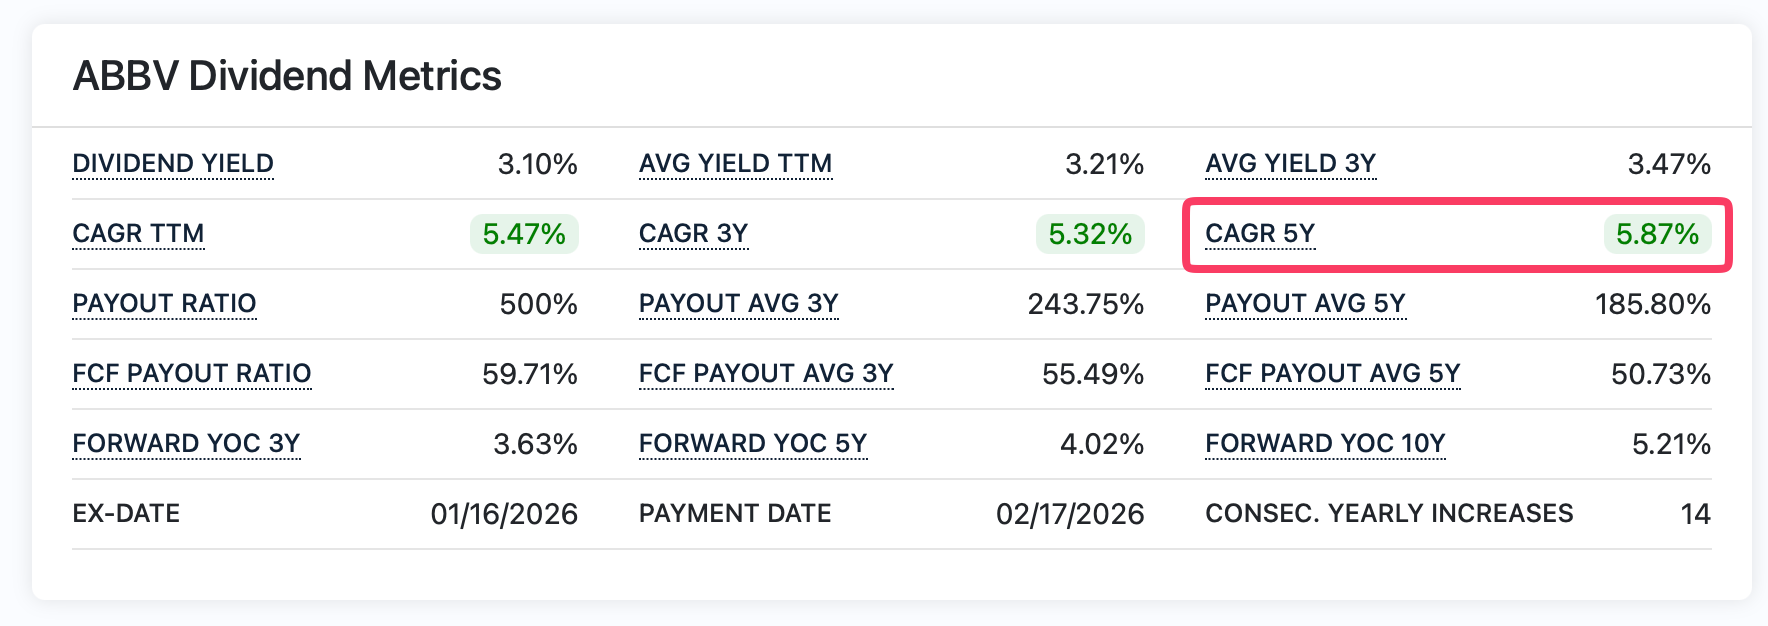Select the CAGR TTM label

pyautogui.click(x=138, y=232)
